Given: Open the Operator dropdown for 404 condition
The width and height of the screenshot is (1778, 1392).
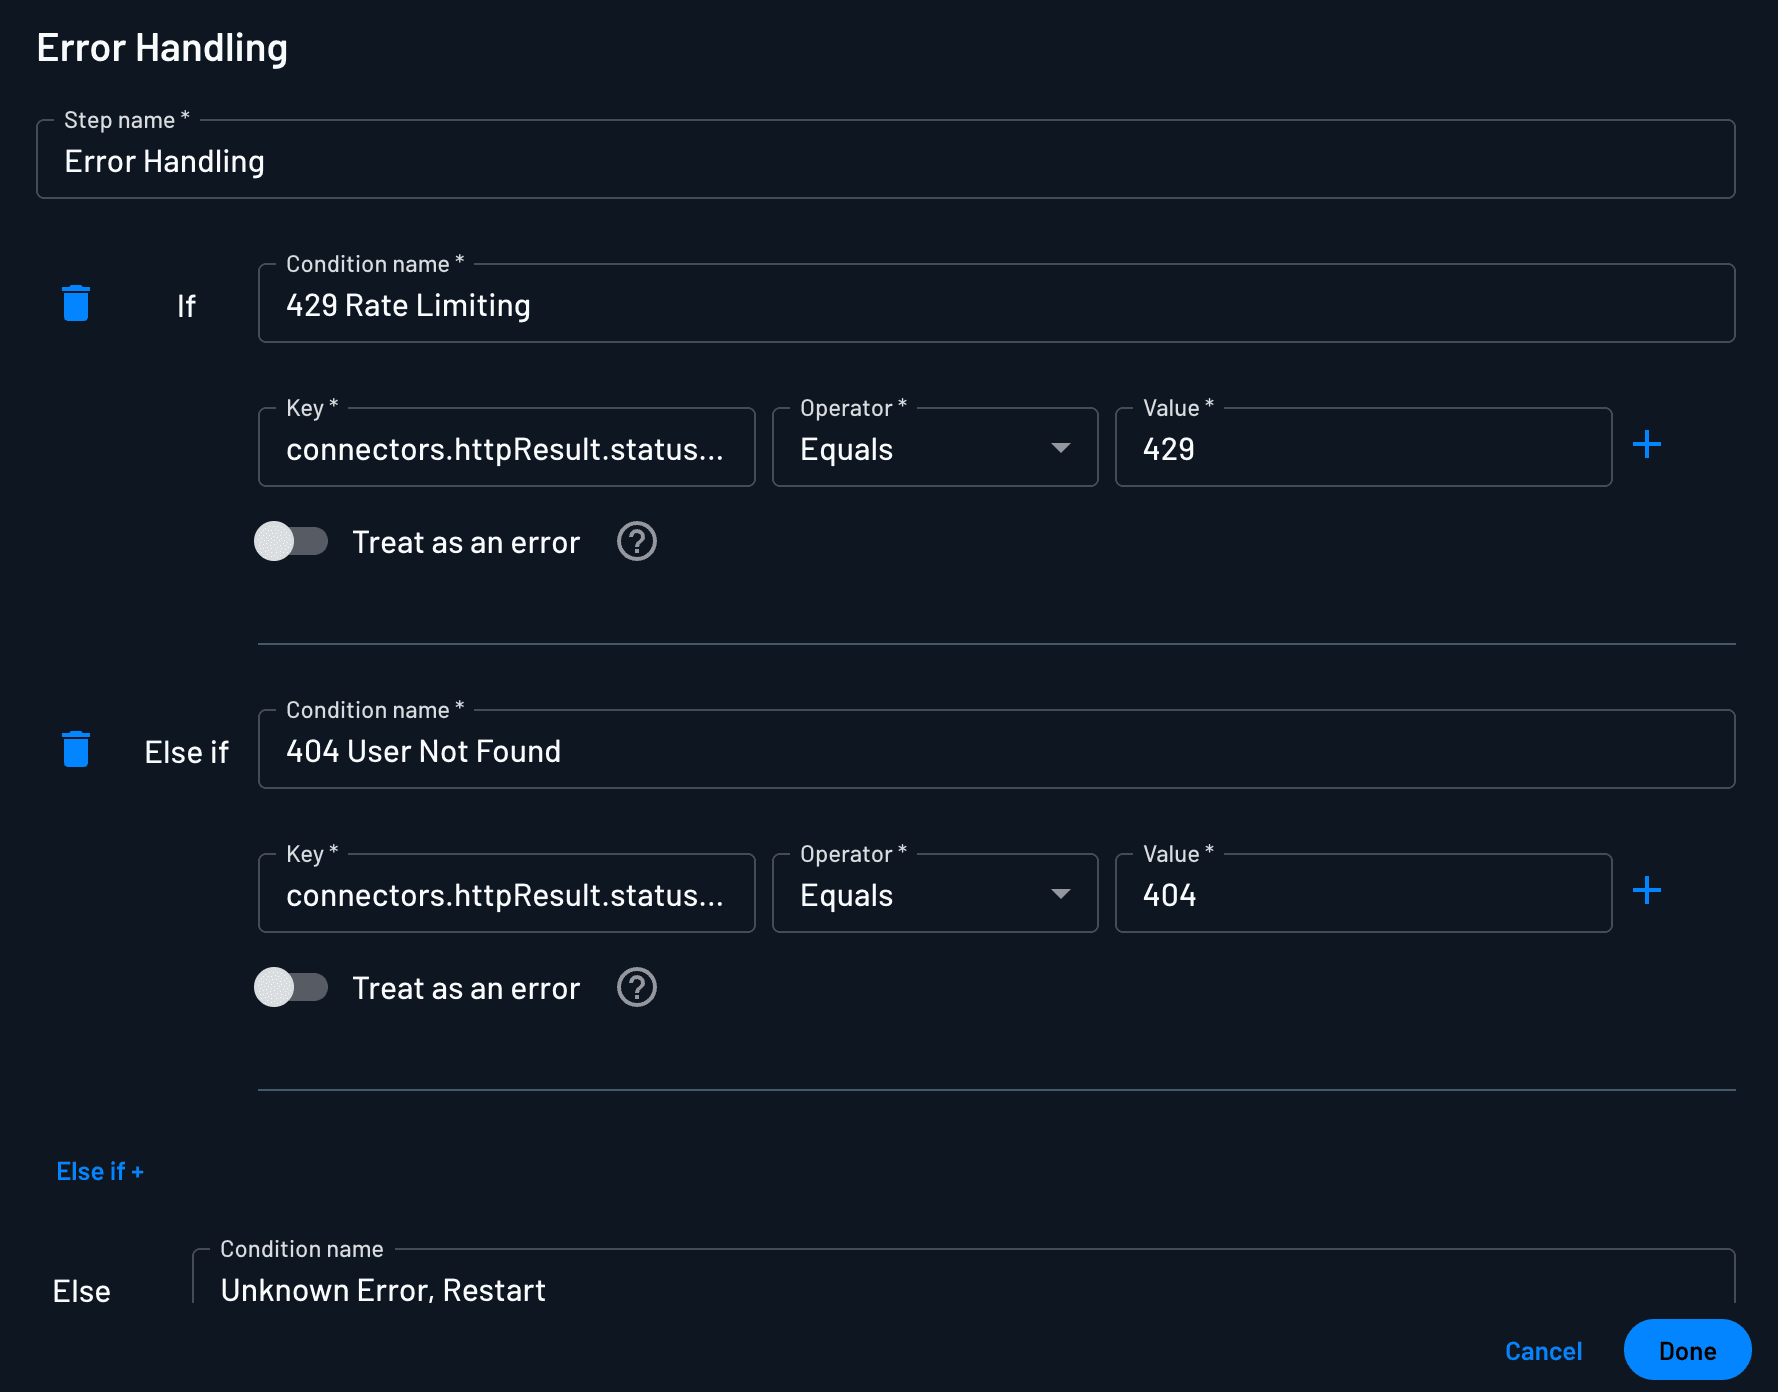Looking at the screenshot, I should coord(934,895).
